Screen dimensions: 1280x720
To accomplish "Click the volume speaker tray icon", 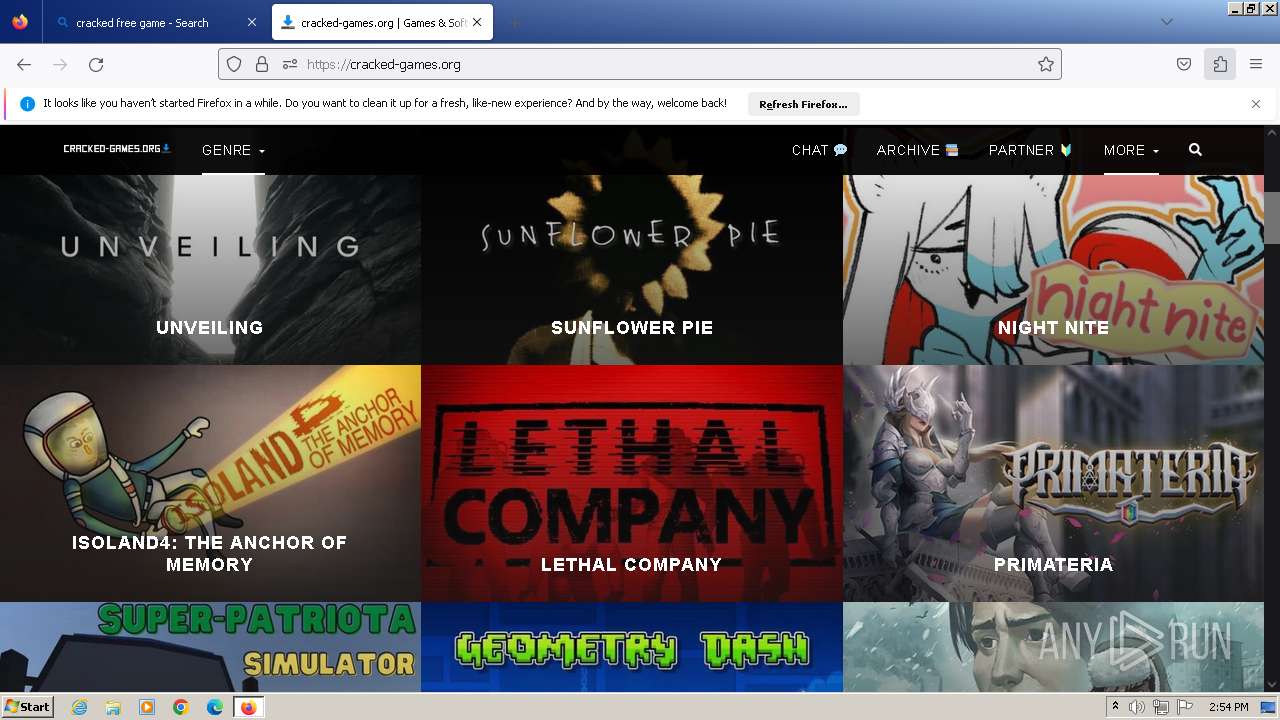I will click(x=1137, y=707).
